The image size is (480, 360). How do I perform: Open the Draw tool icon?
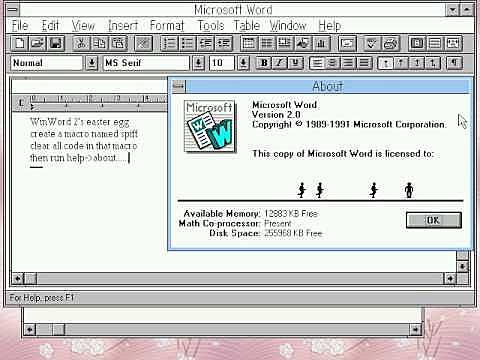pyautogui.click(x=303, y=43)
